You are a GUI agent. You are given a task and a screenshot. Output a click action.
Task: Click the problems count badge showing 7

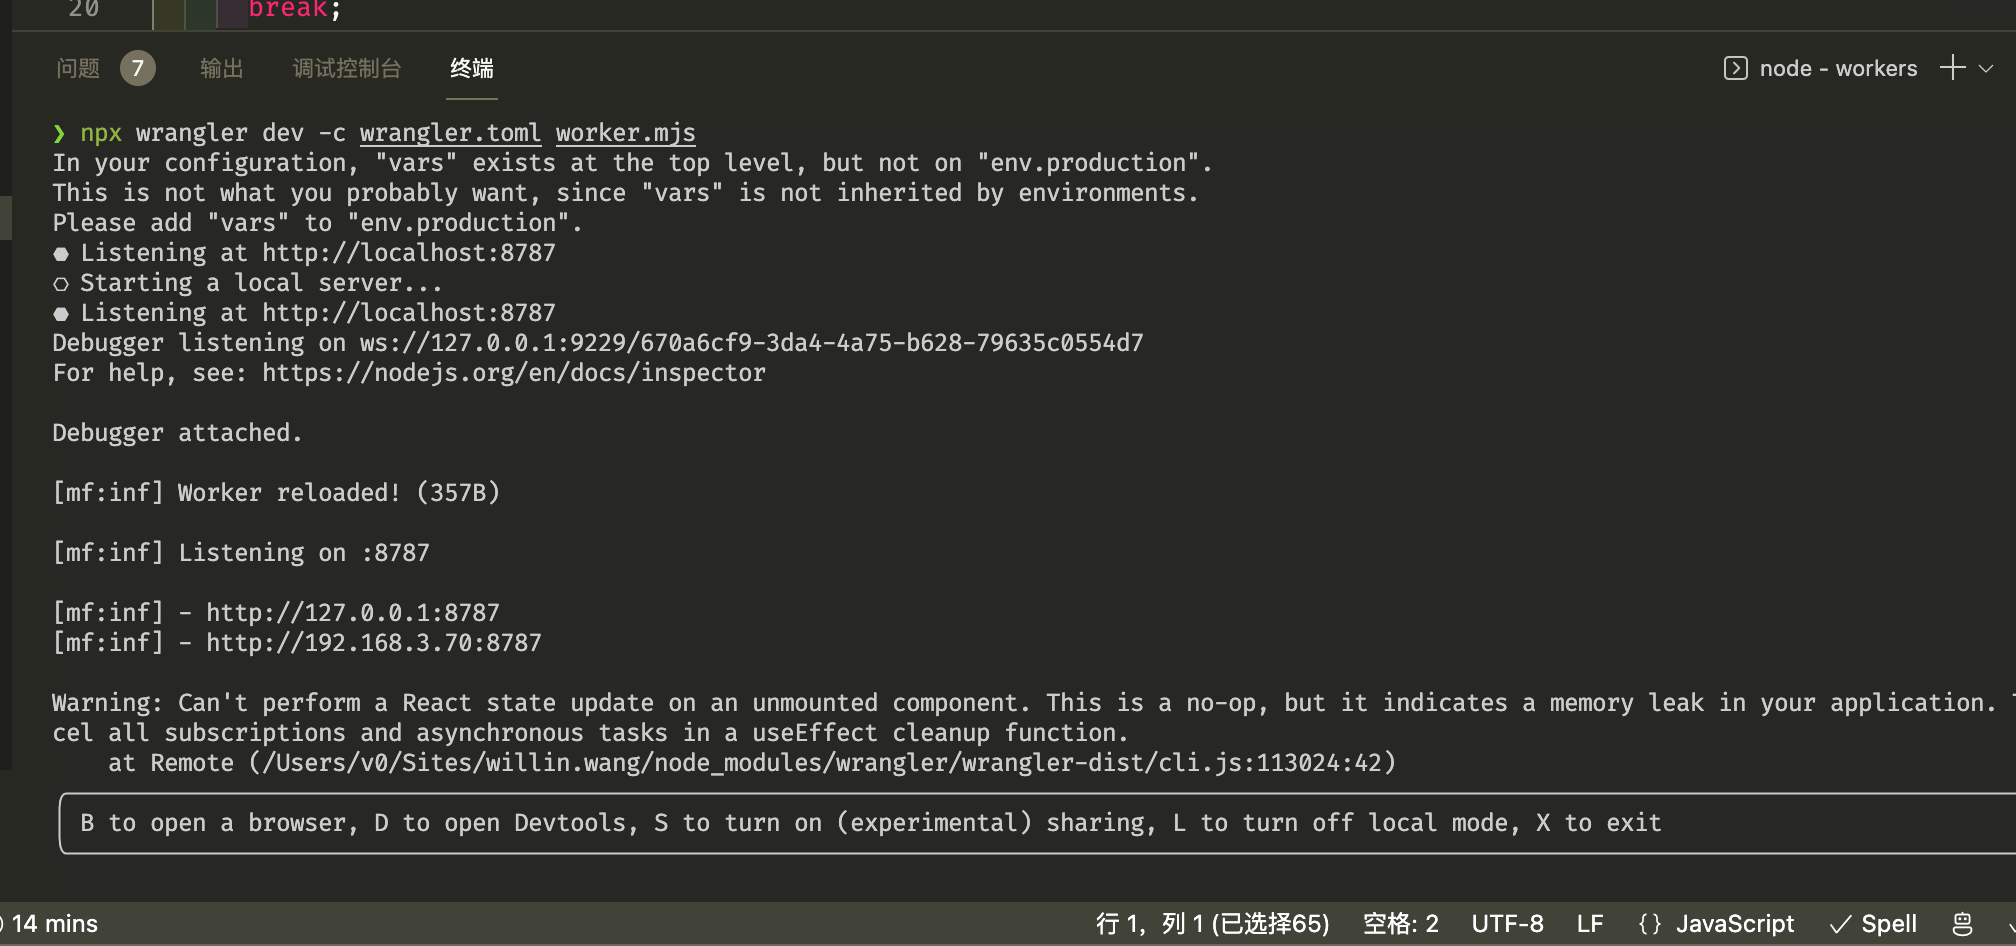[138, 68]
